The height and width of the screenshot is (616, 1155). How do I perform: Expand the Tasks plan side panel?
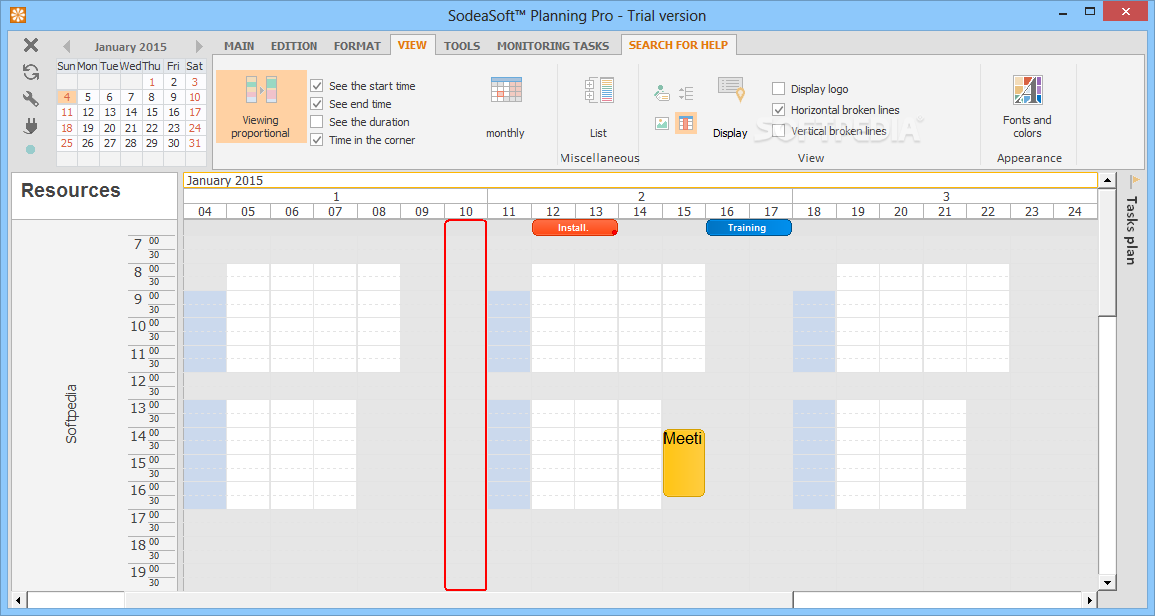click(x=1132, y=230)
